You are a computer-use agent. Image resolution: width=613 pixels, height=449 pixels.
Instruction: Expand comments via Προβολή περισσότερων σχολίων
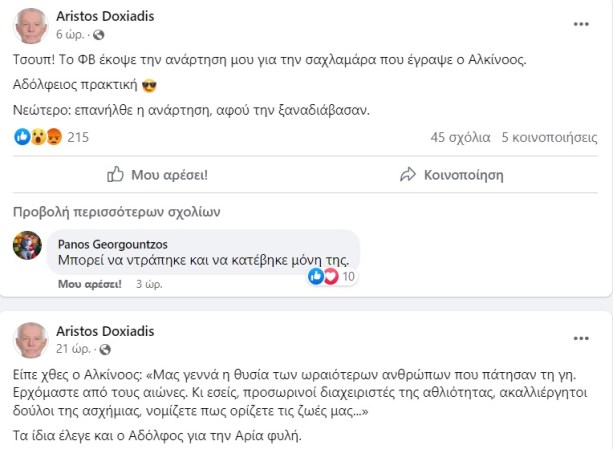pos(116,211)
